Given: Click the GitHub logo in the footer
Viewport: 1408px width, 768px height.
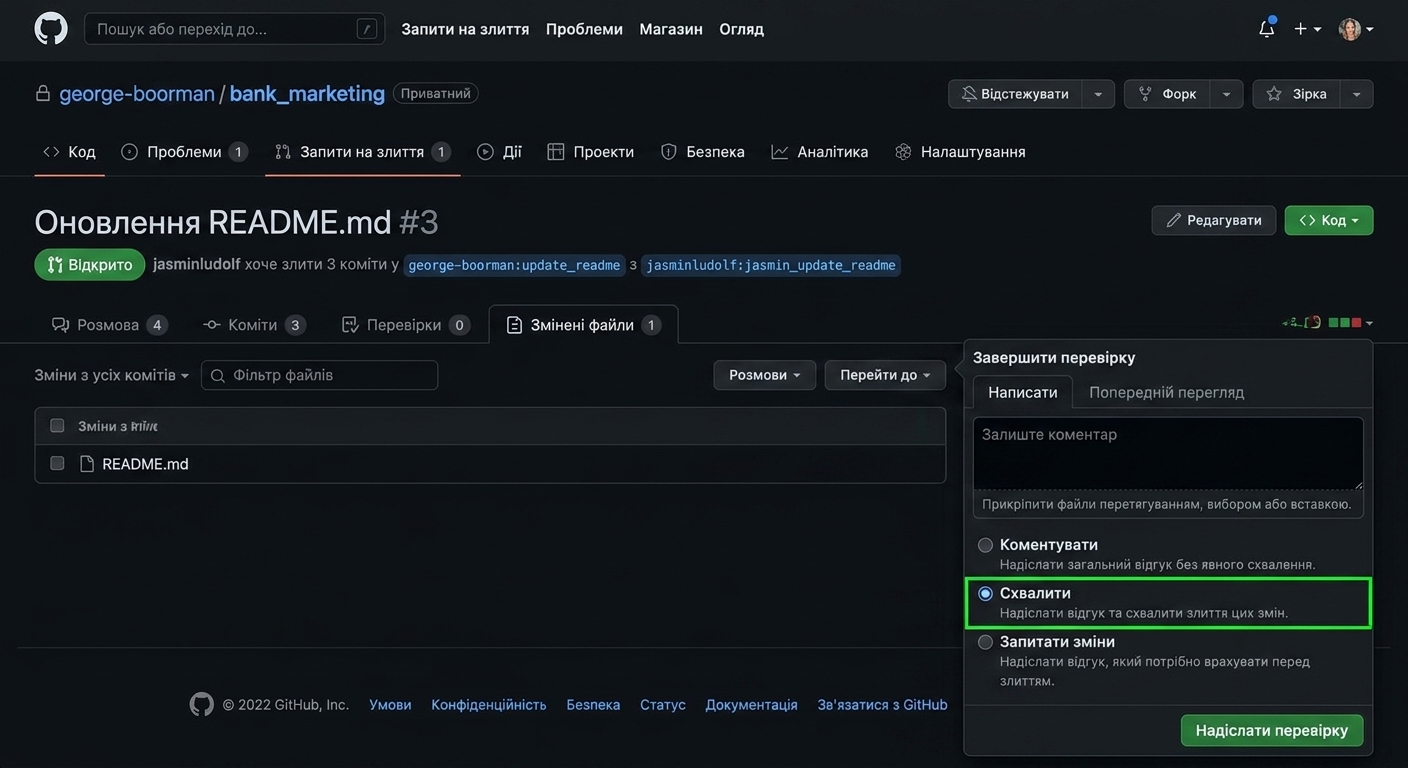Looking at the screenshot, I should point(202,705).
